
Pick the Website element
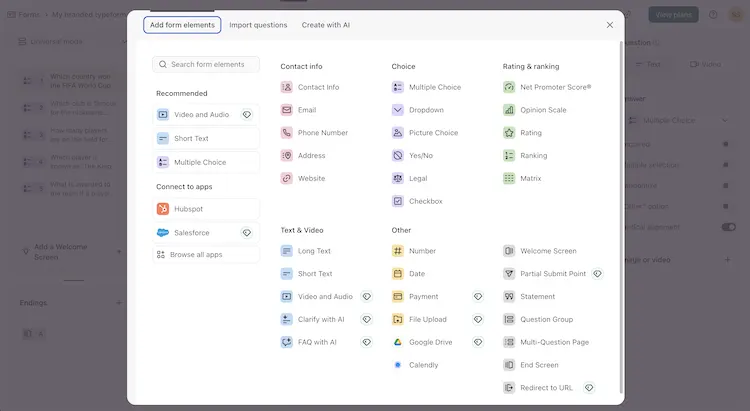click(x=303, y=178)
